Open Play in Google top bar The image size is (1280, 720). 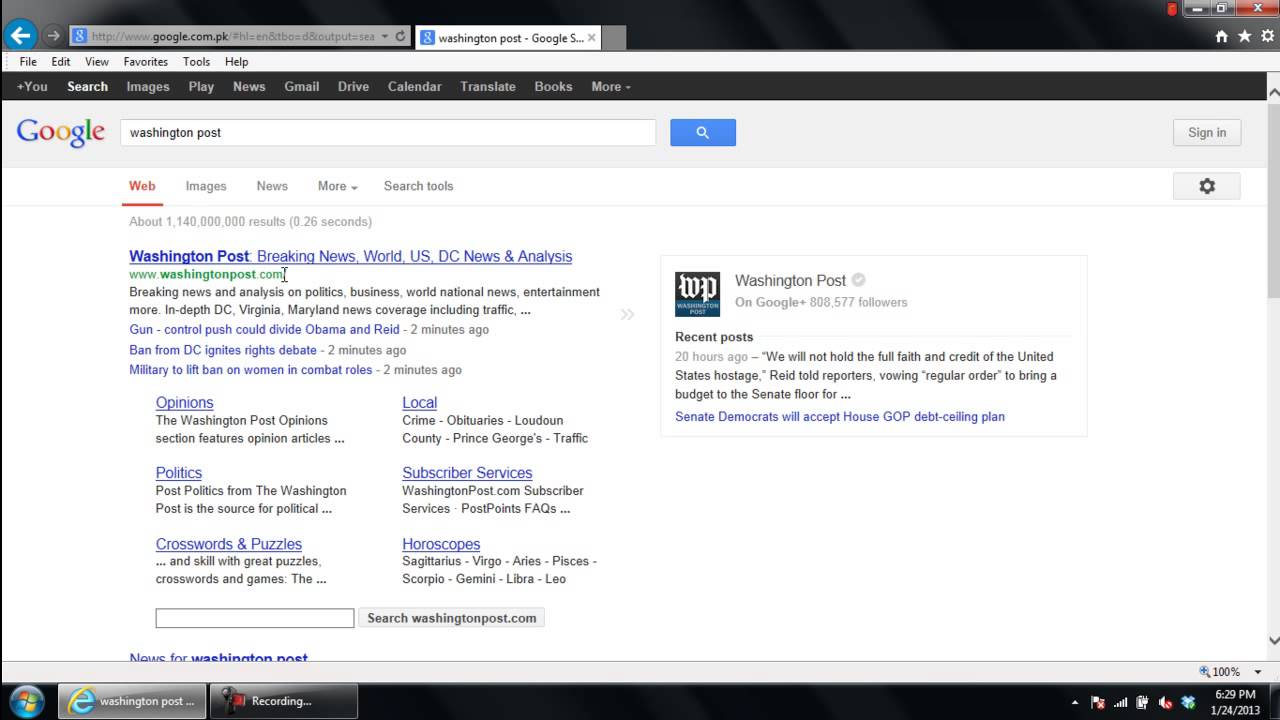[x=201, y=87]
